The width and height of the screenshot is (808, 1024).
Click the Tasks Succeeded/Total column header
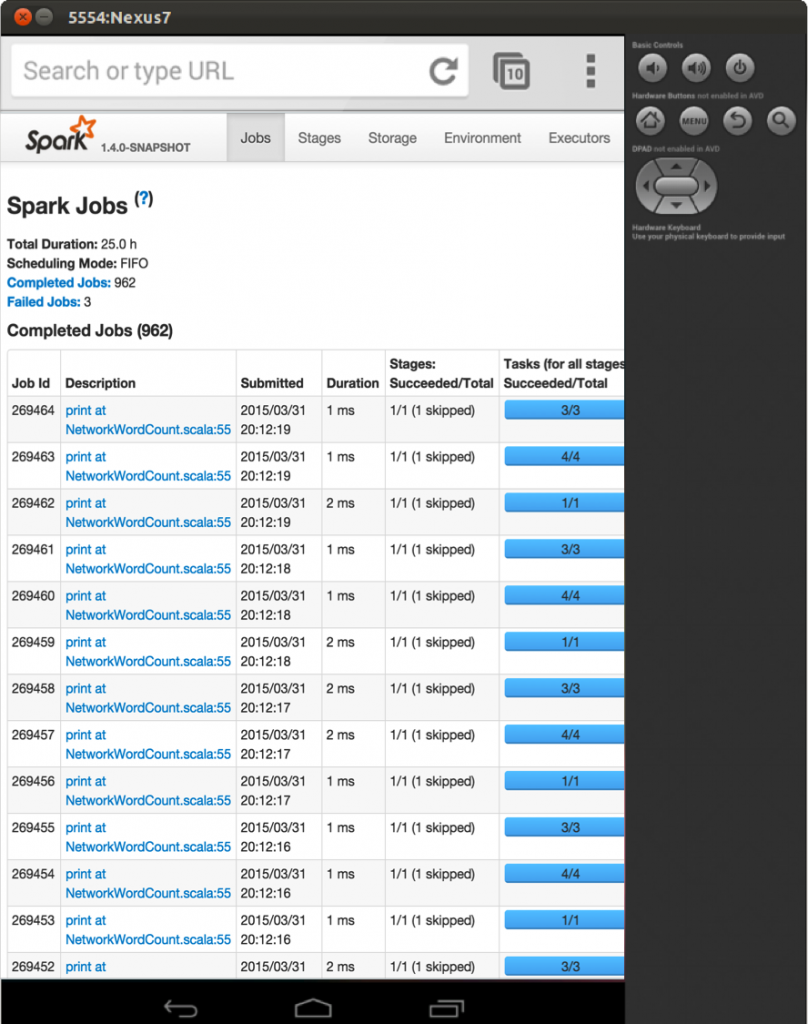[564, 374]
